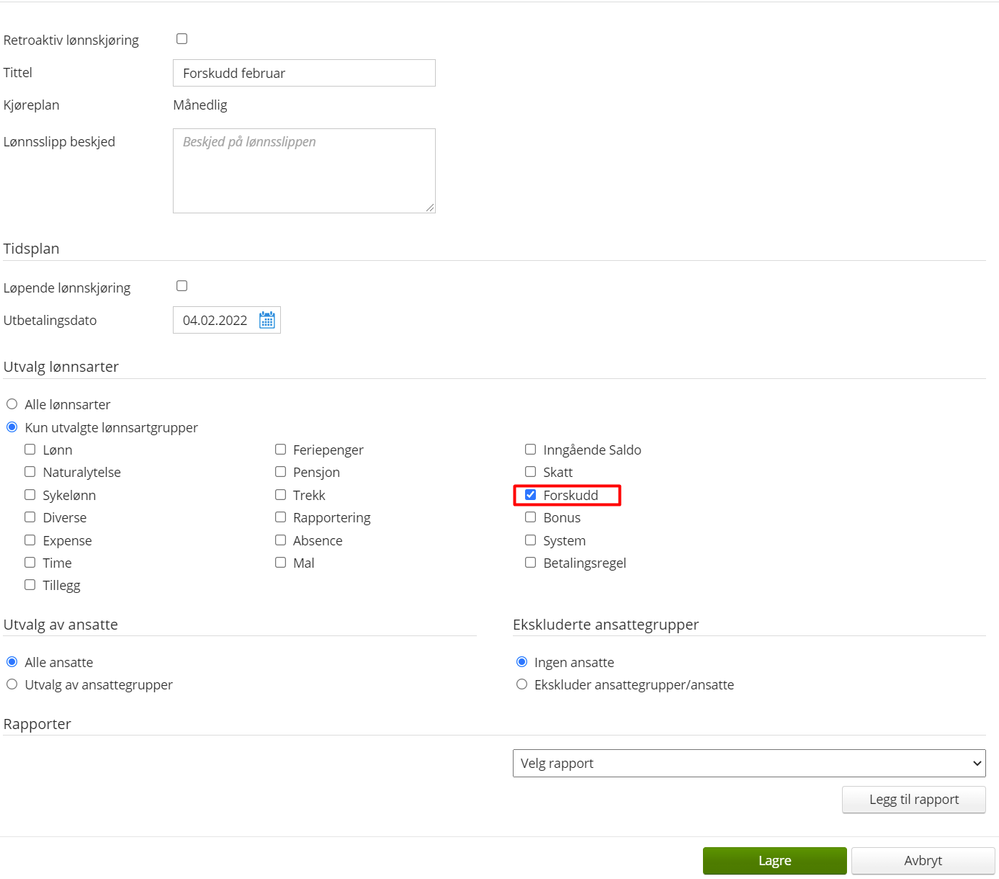Tick the Sykelønn checkbox
Screen dimensions: 999x879
[30, 495]
